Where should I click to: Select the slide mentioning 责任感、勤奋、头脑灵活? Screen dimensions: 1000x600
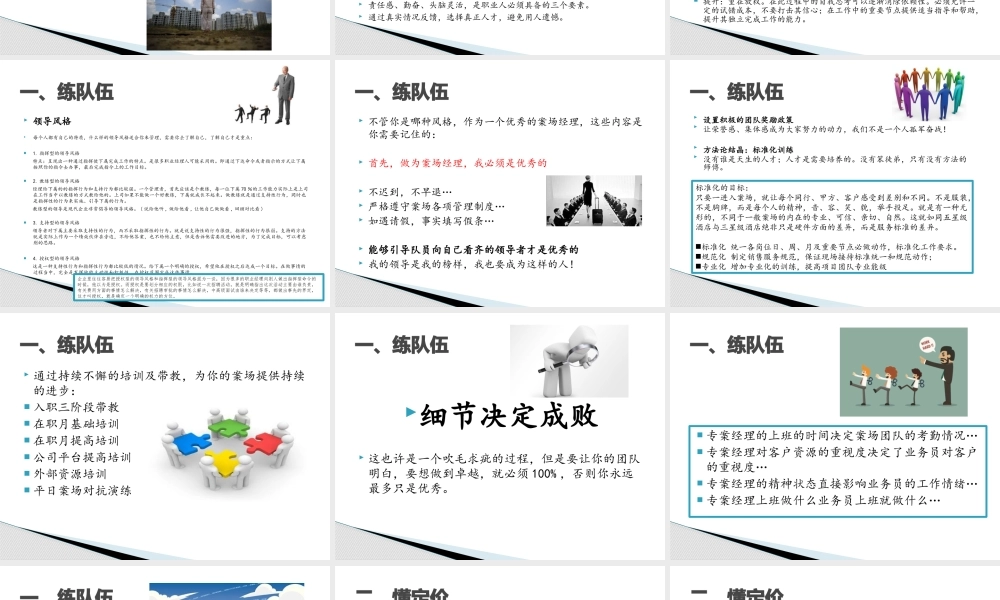(x=499, y=27)
